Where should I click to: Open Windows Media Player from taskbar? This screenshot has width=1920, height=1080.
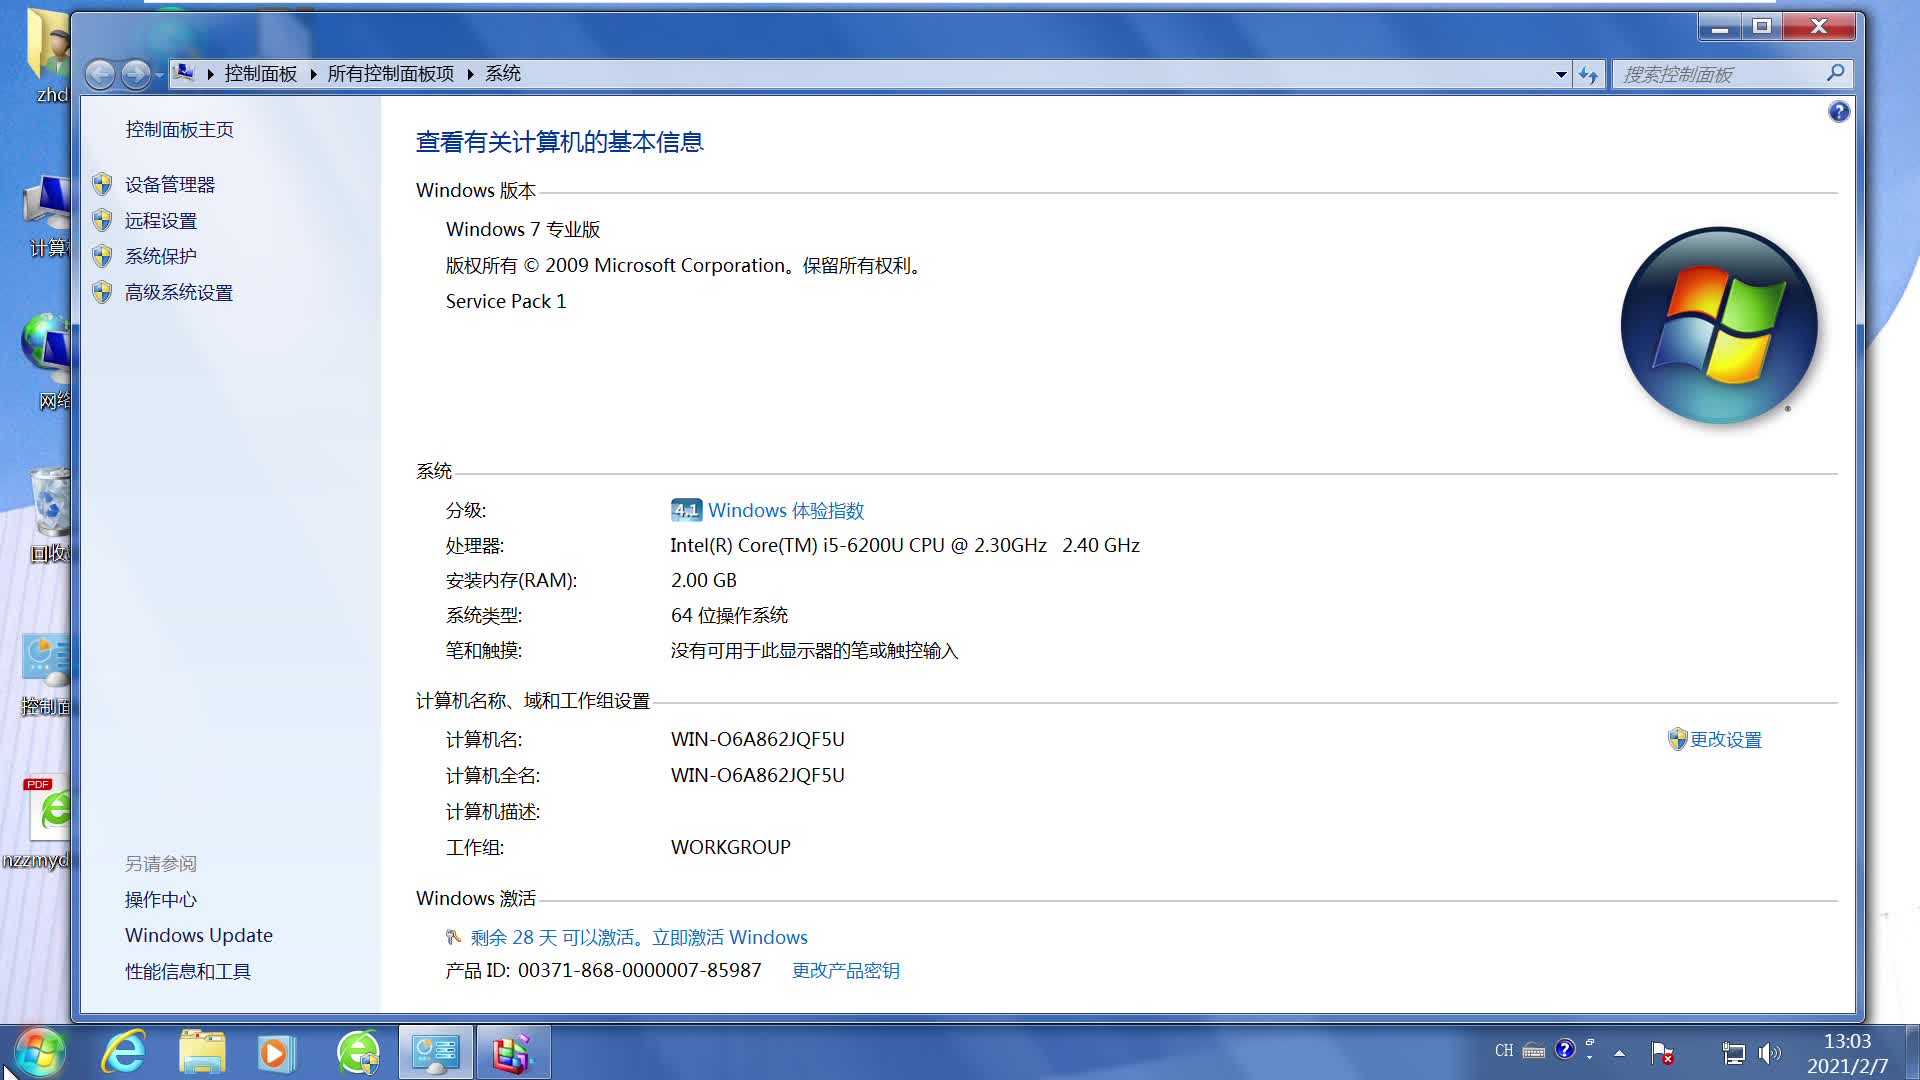click(x=276, y=1052)
